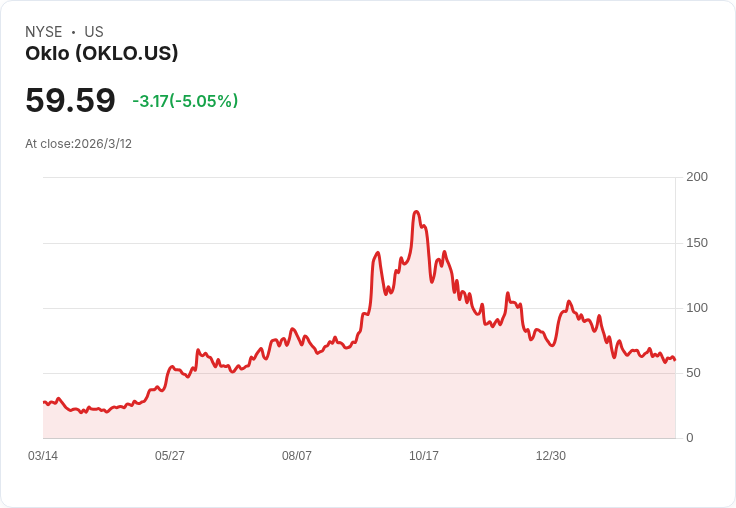
Task: Click the 0 price axis label
Action: [690, 438]
